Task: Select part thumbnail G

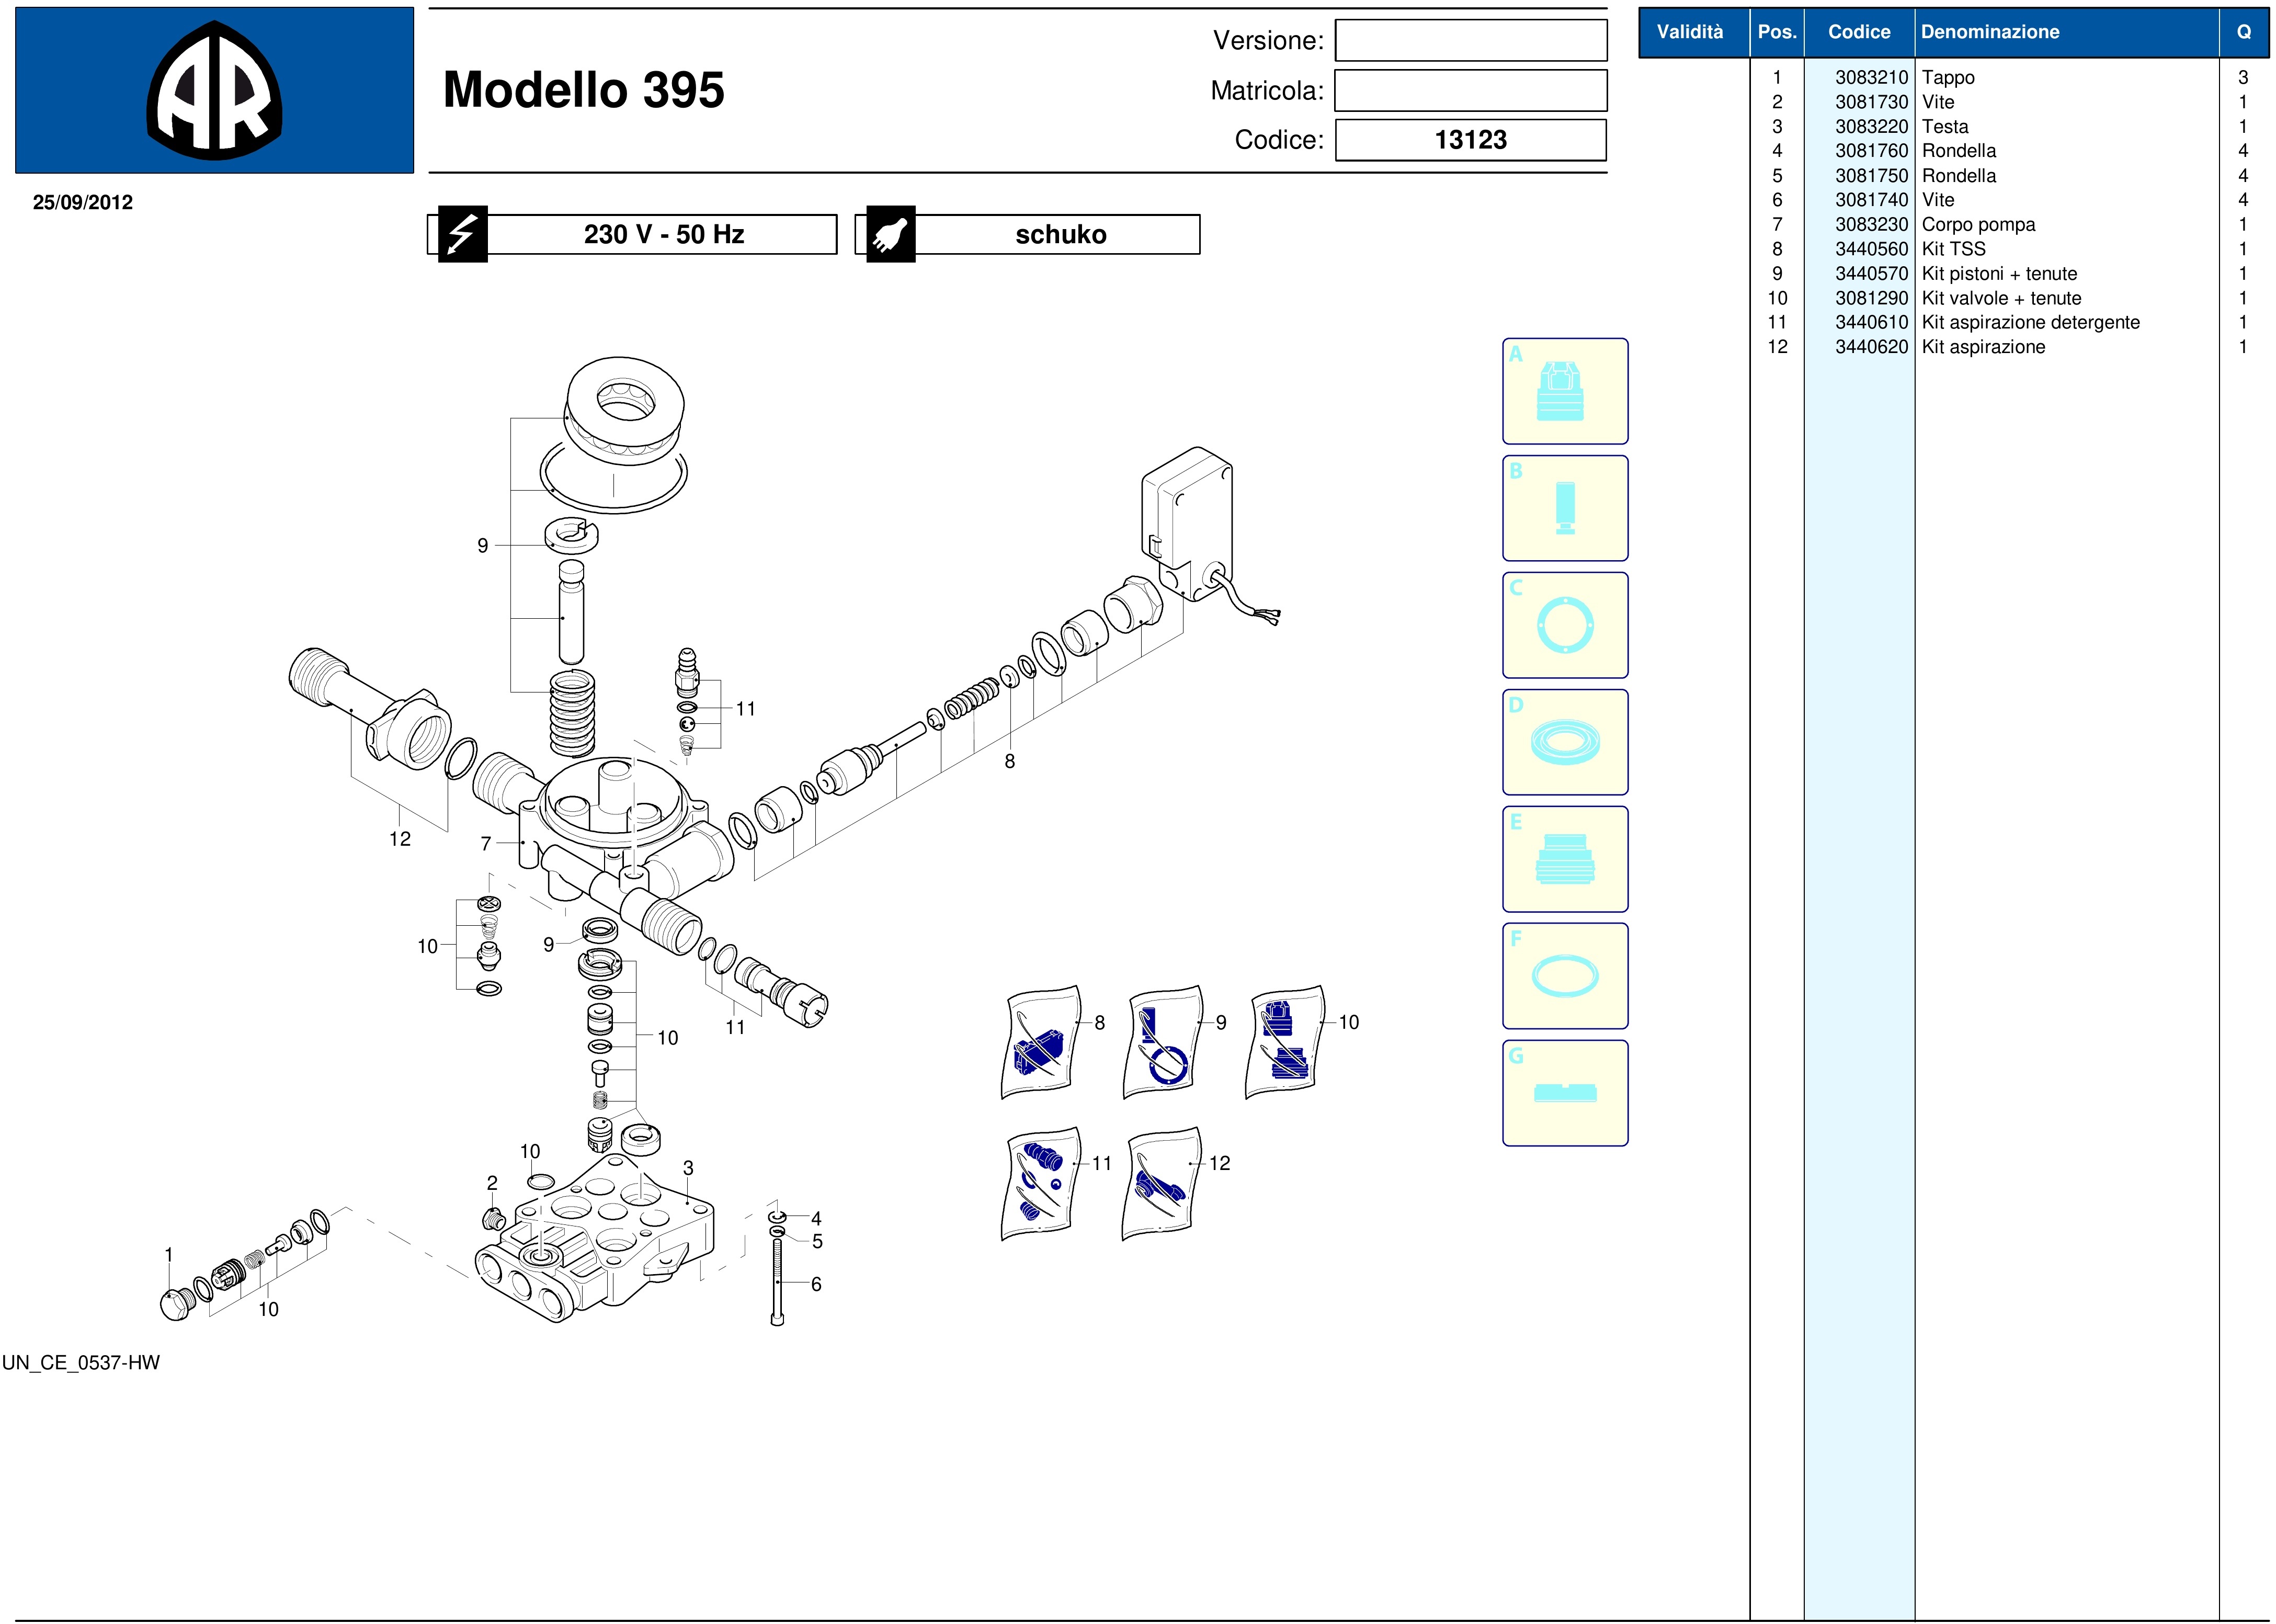Action: pos(1564,1093)
